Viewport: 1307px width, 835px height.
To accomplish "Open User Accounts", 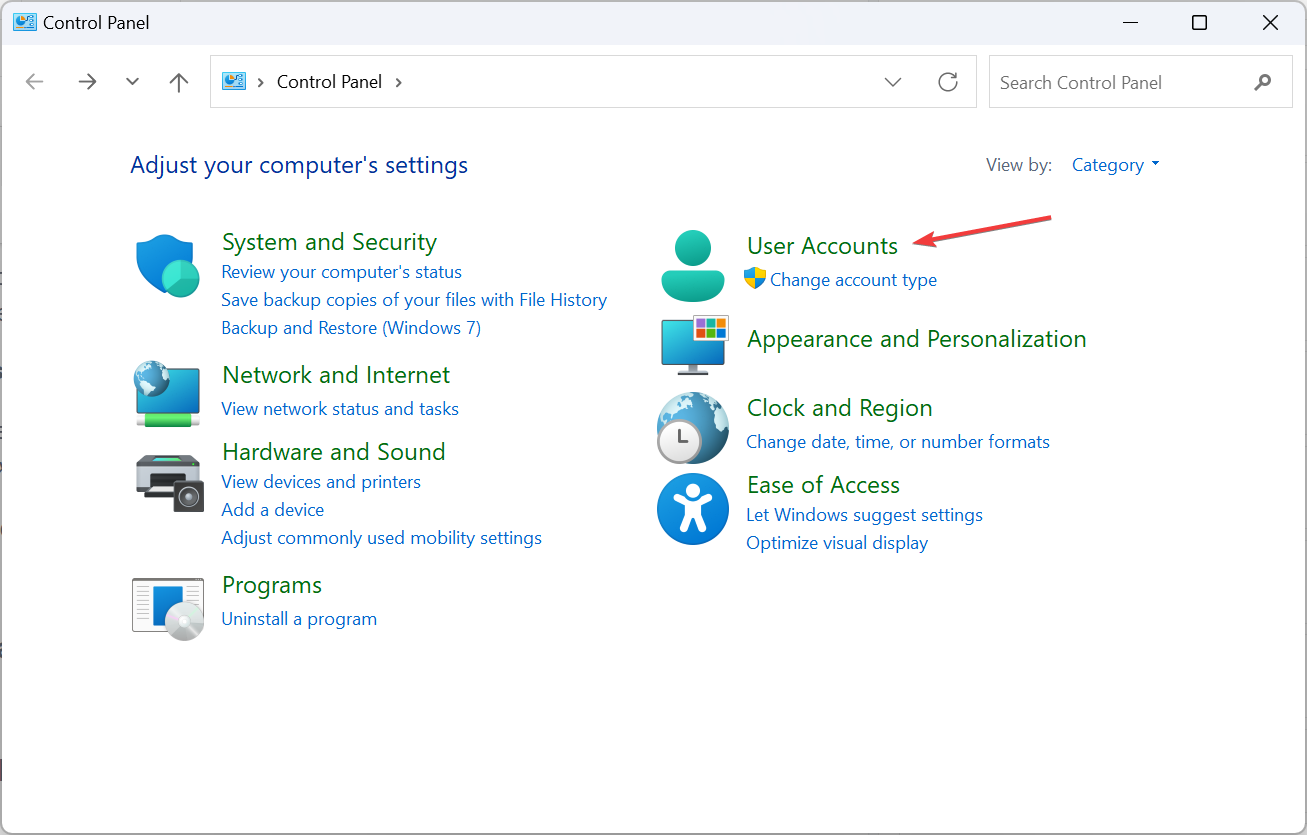I will (822, 246).
